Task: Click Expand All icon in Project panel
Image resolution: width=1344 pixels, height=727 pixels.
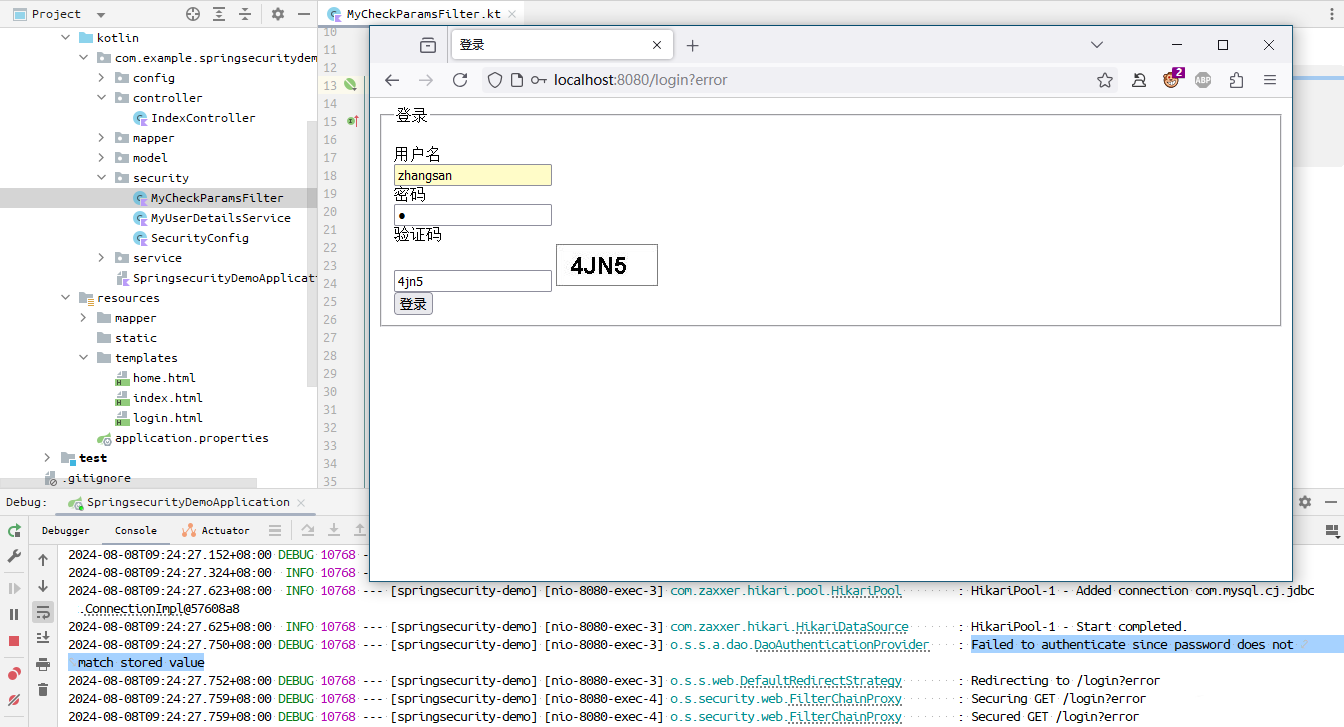Action: pos(219,14)
